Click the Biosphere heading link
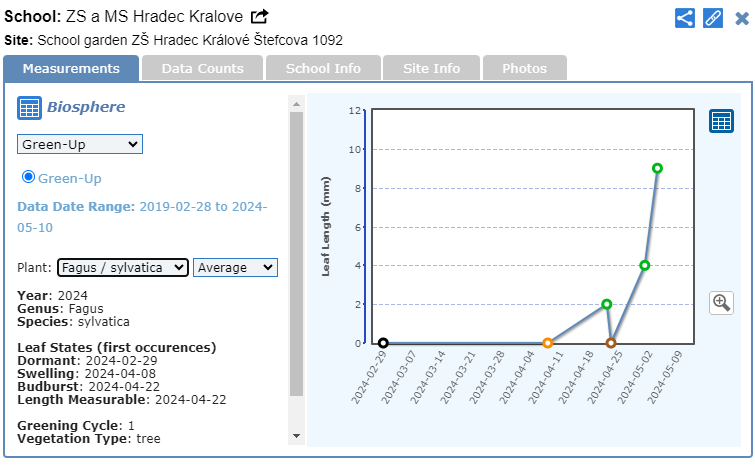The width and height of the screenshot is (755, 465). click(87, 107)
